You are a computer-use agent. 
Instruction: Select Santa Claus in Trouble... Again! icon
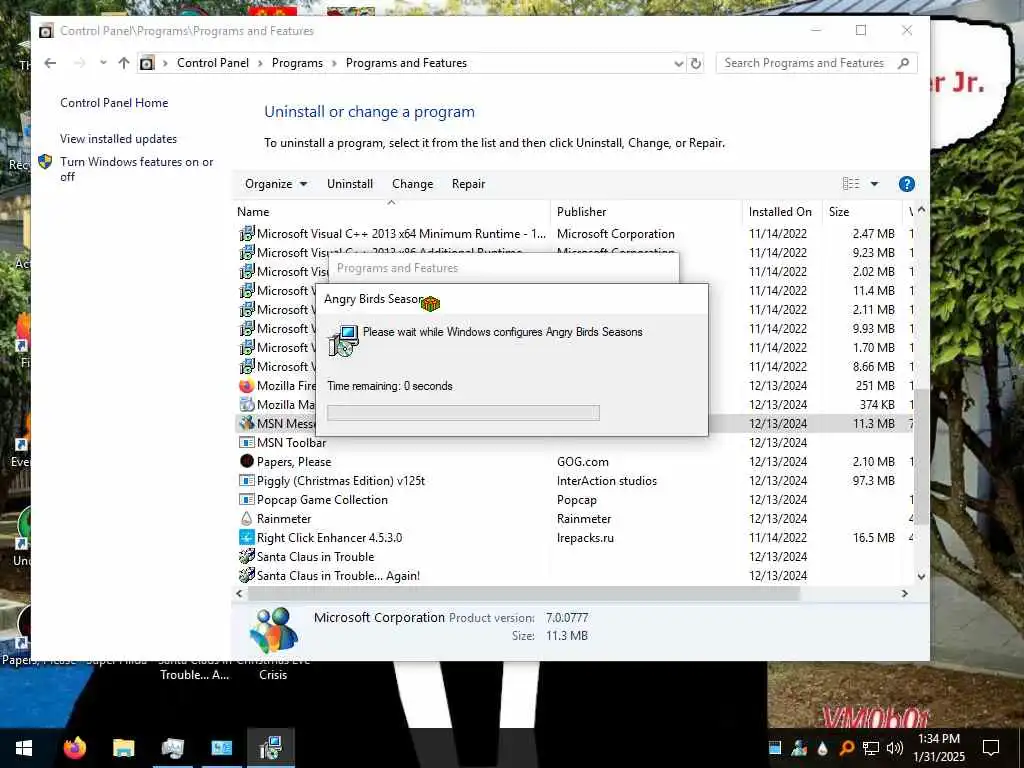click(247, 575)
